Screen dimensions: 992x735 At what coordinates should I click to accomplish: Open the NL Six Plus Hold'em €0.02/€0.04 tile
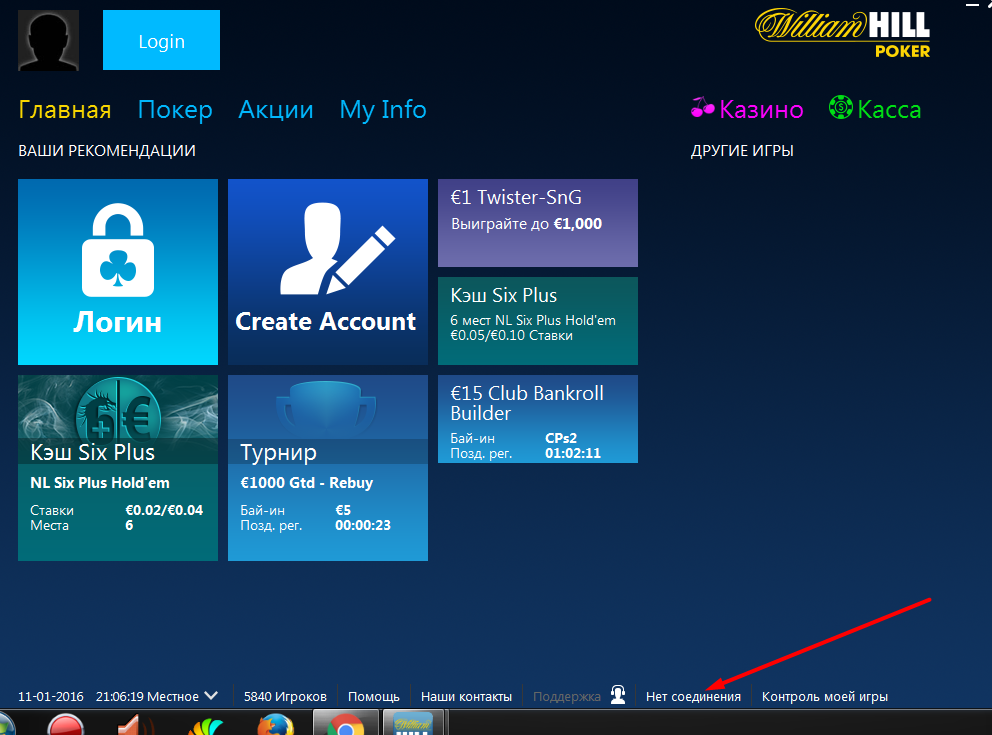(x=118, y=468)
